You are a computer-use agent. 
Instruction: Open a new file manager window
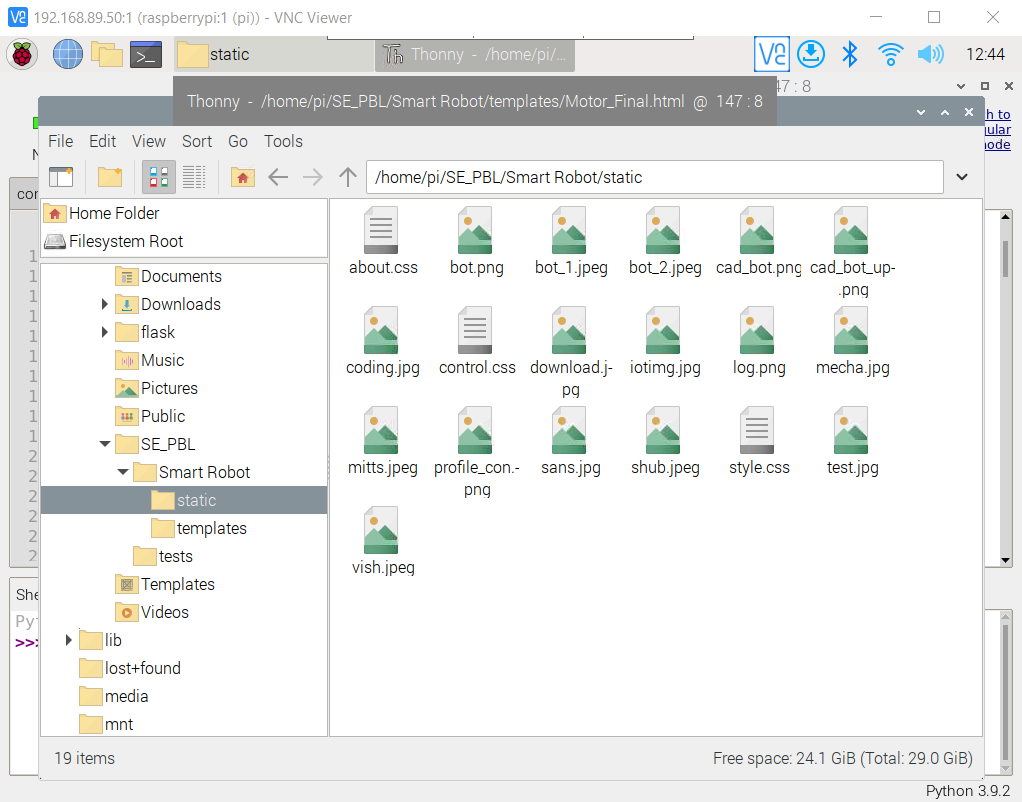[x=60, y=177]
